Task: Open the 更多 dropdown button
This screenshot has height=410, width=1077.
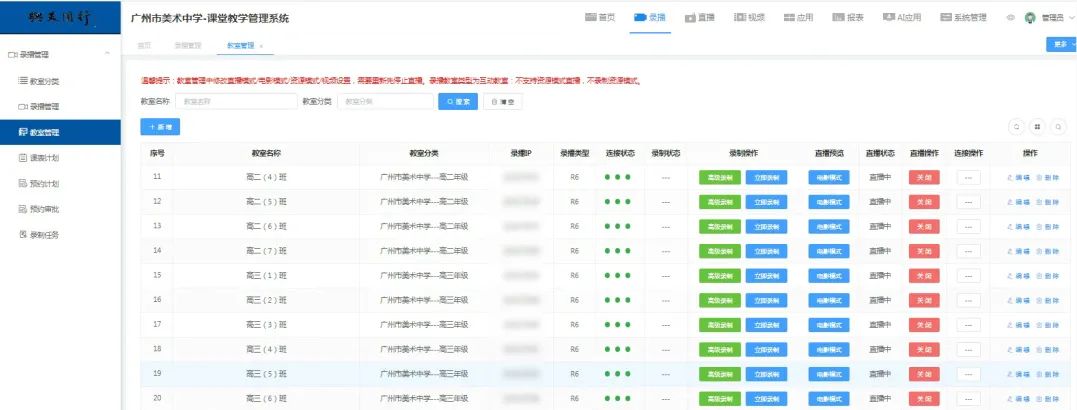Action: 1060,45
